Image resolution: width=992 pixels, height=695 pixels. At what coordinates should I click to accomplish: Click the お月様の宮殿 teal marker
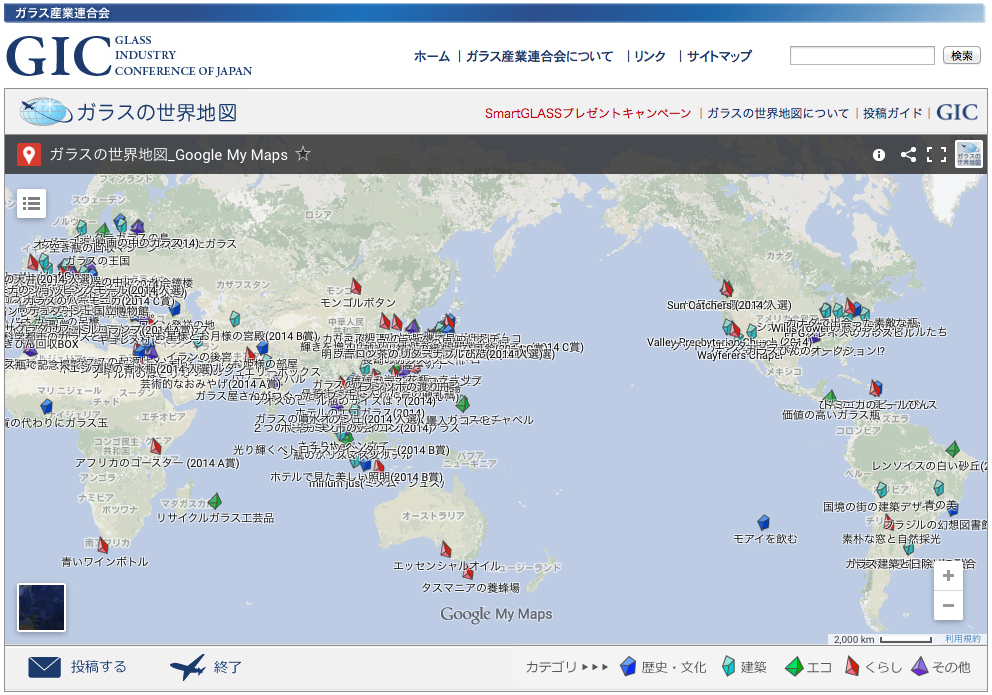(x=235, y=318)
